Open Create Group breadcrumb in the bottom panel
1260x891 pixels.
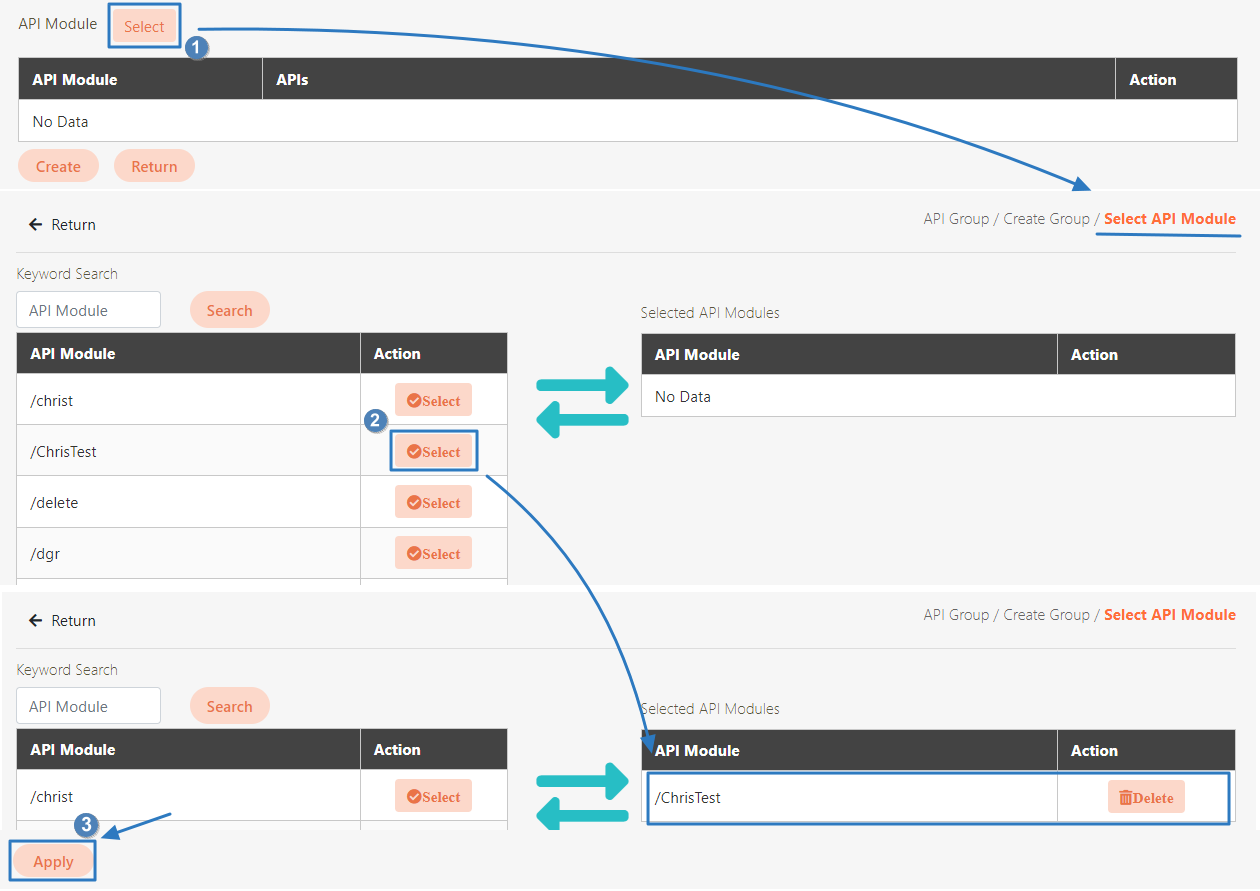[x=1046, y=615]
